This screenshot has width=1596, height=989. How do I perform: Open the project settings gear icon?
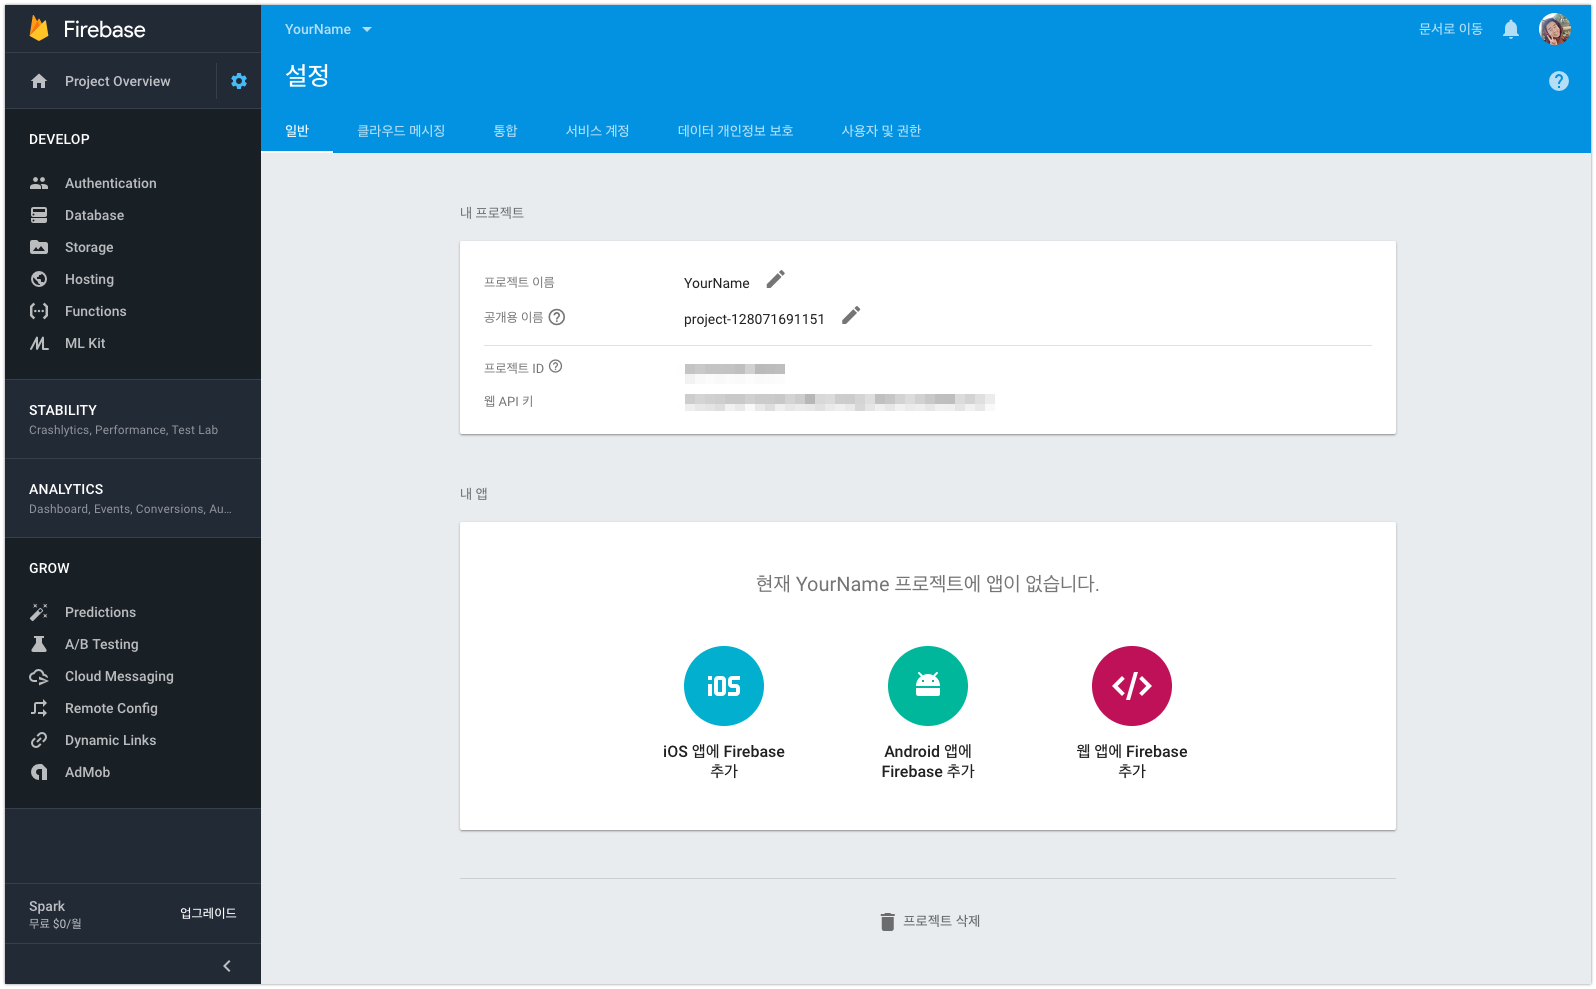click(239, 81)
